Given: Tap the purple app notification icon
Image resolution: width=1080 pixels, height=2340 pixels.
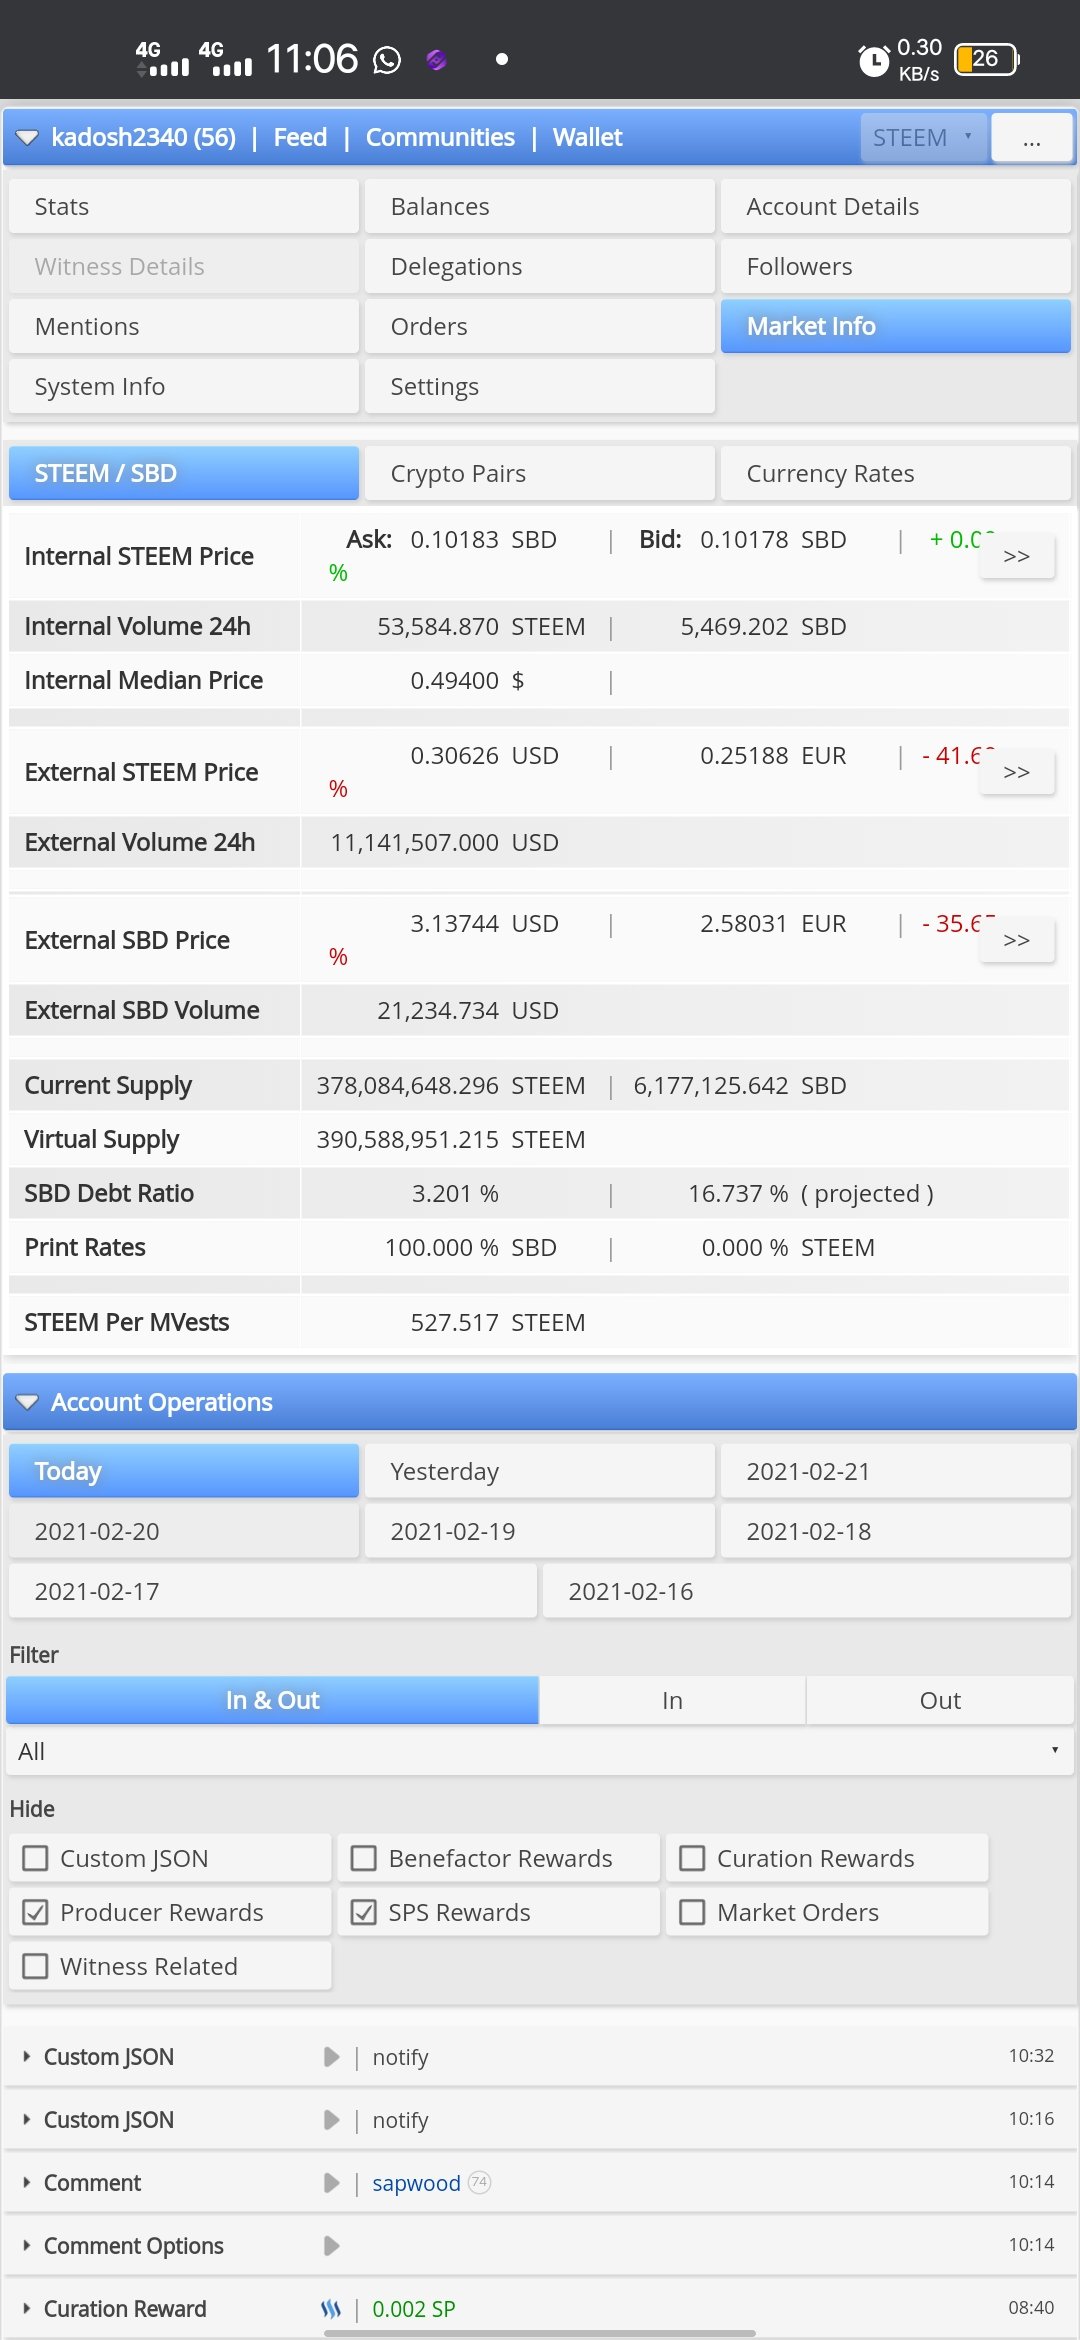Looking at the screenshot, I should click(x=436, y=60).
